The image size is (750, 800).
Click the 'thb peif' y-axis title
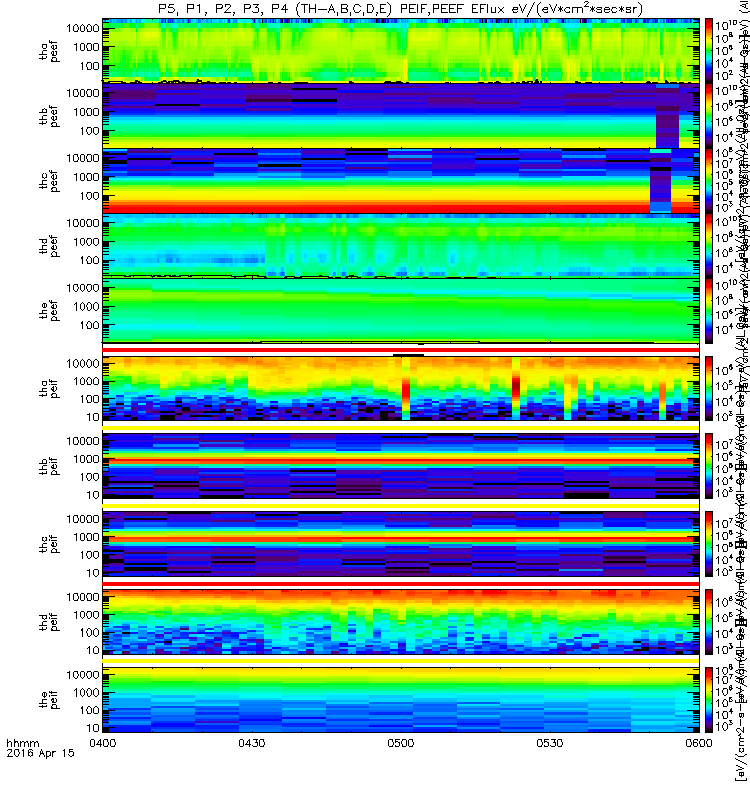pyautogui.click(x=49, y=466)
